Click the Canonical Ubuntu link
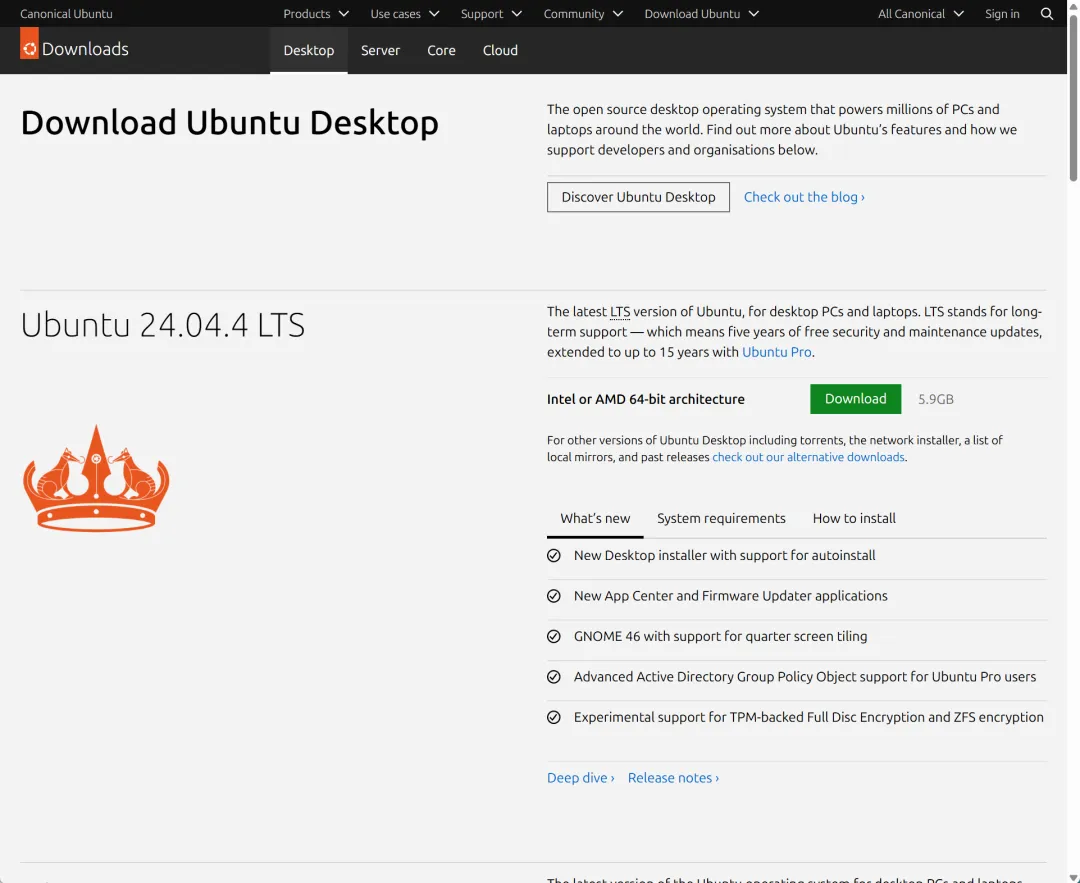 coord(66,14)
